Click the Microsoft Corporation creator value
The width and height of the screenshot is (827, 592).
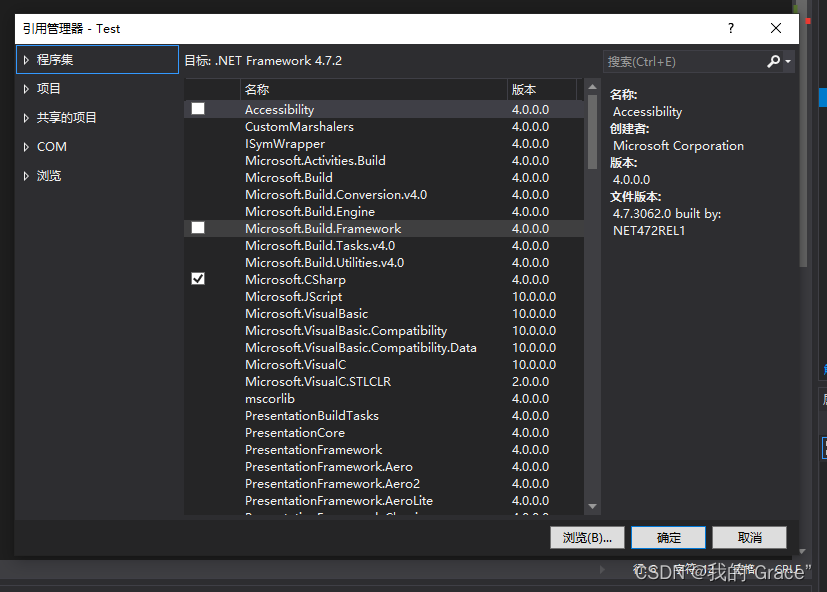tap(678, 146)
